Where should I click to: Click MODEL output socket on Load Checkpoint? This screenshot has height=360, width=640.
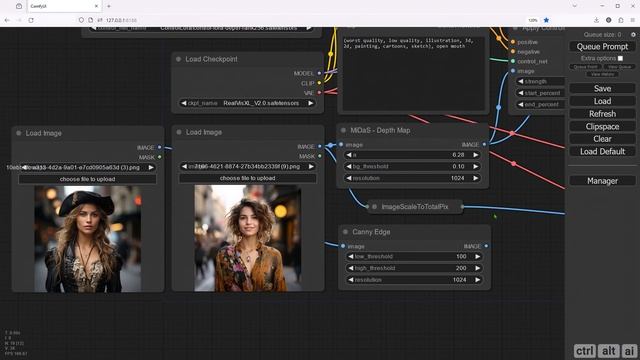[x=319, y=73]
